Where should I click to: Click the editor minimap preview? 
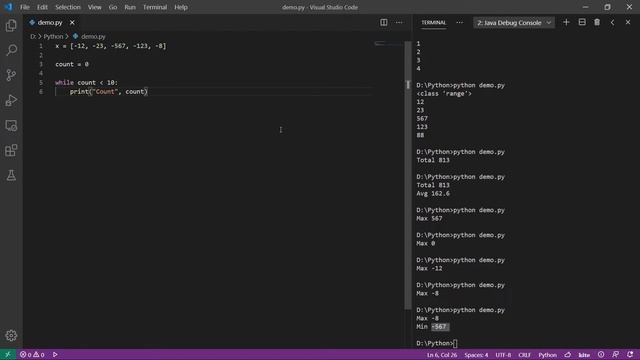tap(388, 43)
